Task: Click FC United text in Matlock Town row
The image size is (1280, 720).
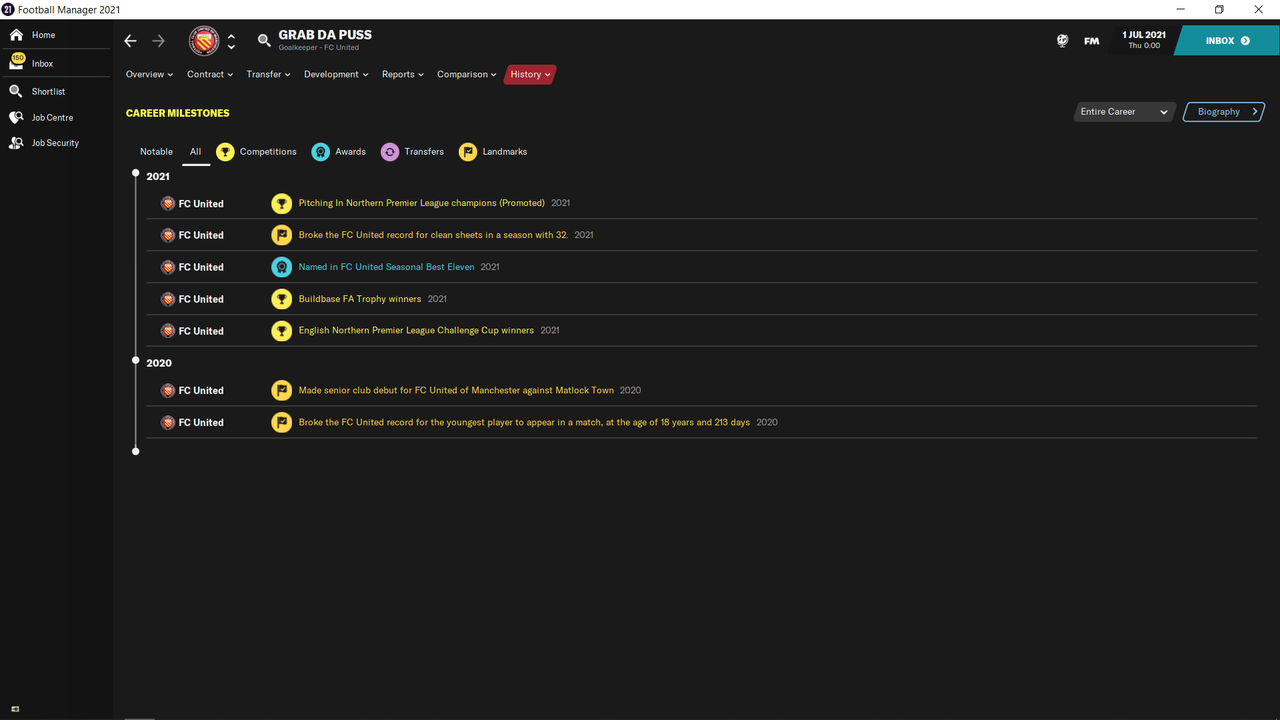Action: [201, 391]
